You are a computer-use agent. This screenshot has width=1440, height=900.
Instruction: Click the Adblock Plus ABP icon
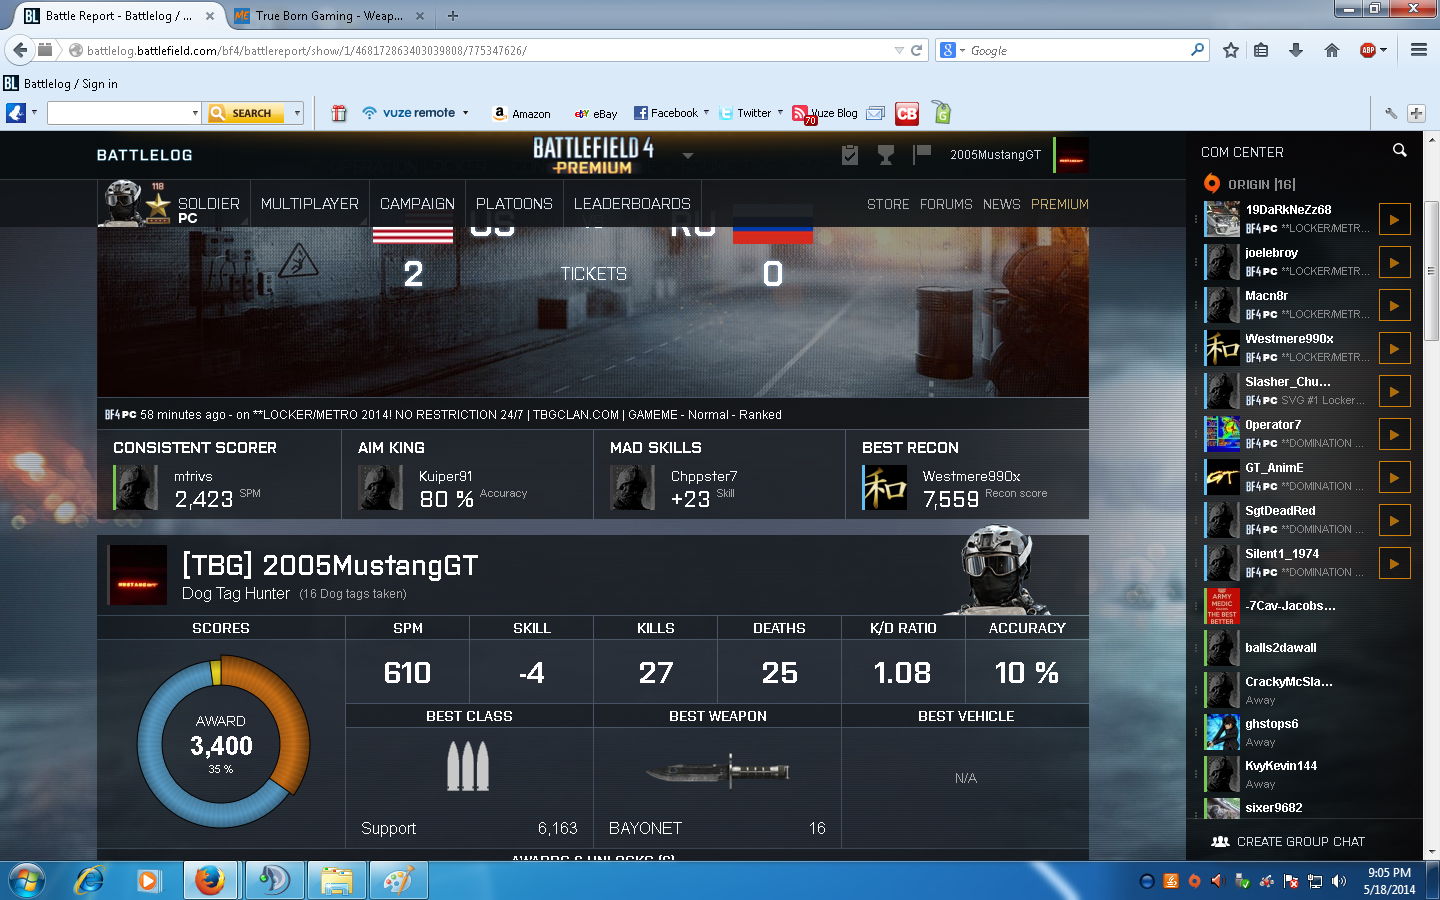click(1368, 50)
